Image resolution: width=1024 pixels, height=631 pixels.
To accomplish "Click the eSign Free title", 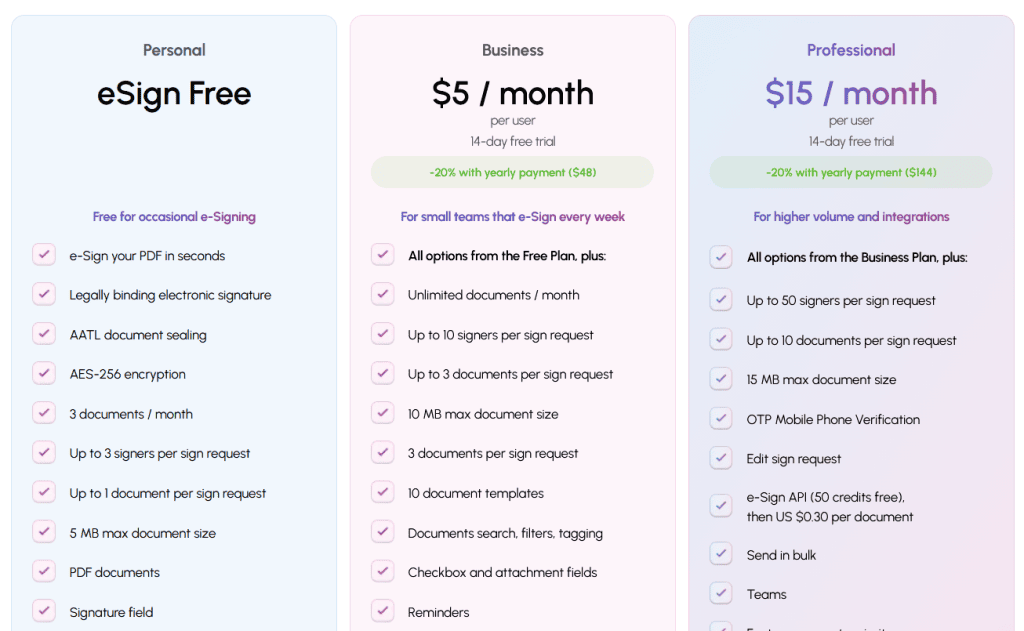I will point(174,94).
